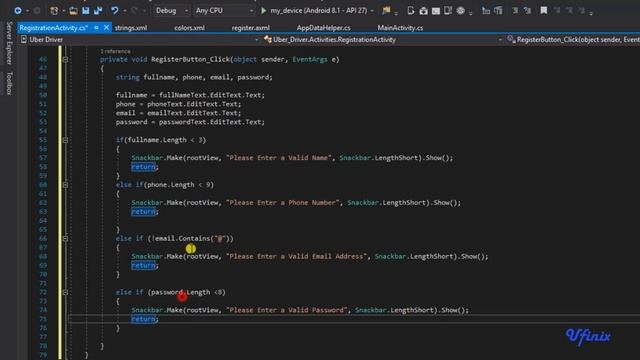Click the return statement on line 75
This screenshot has height=360, width=640.
coord(145,319)
